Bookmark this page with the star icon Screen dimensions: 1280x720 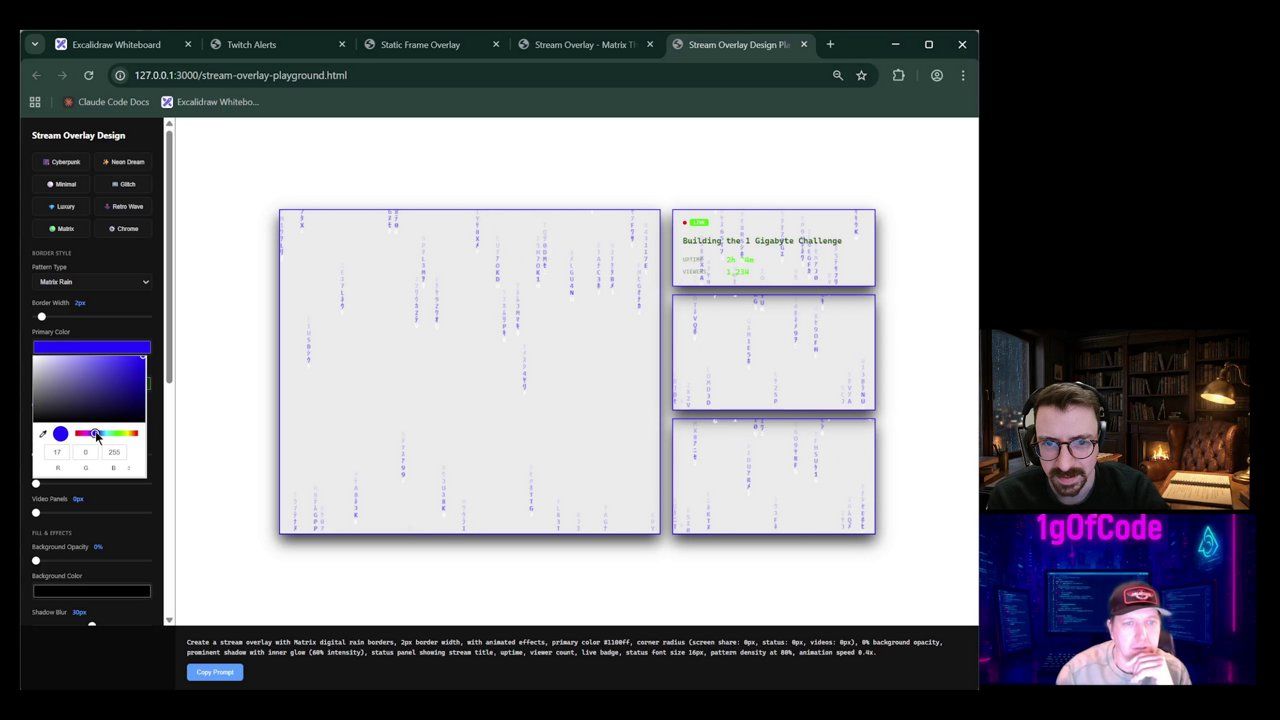861,75
